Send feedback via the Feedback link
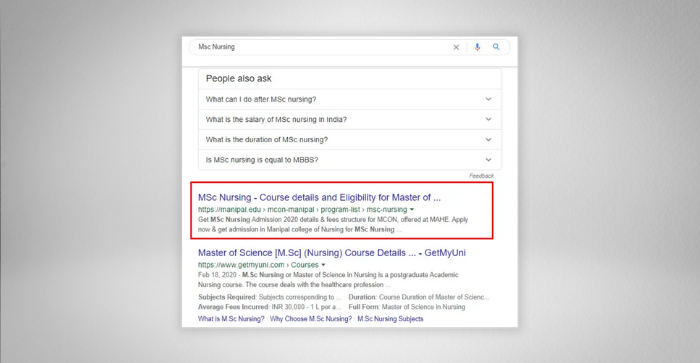The width and height of the screenshot is (700, 363). point(481,176)
